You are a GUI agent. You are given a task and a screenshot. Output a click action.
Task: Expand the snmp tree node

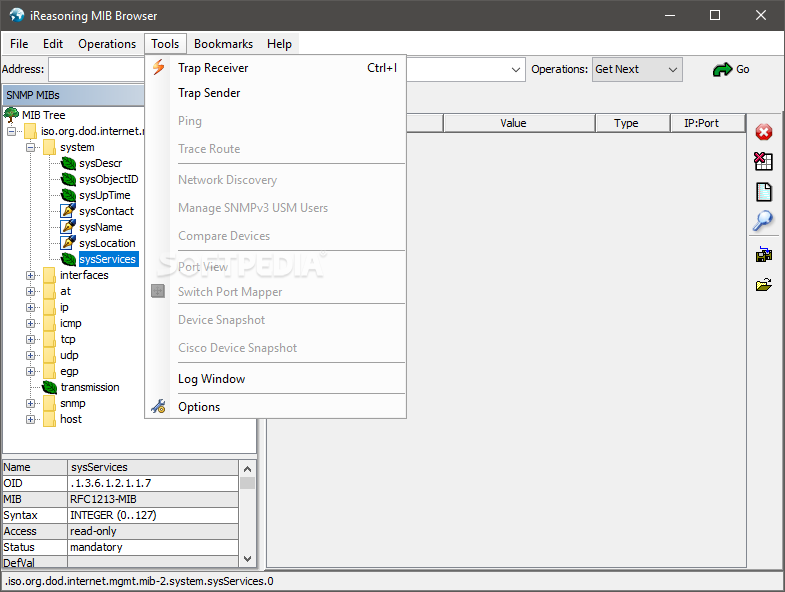pos(31,404)
